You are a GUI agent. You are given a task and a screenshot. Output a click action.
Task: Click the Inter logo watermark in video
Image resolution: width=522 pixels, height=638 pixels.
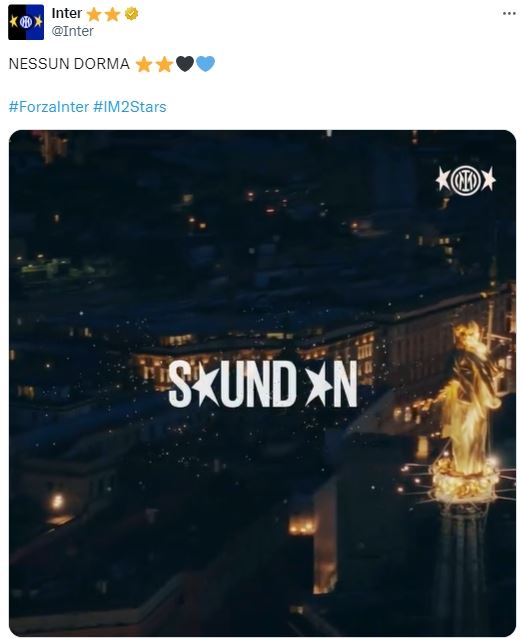click(x=465, y=180)
